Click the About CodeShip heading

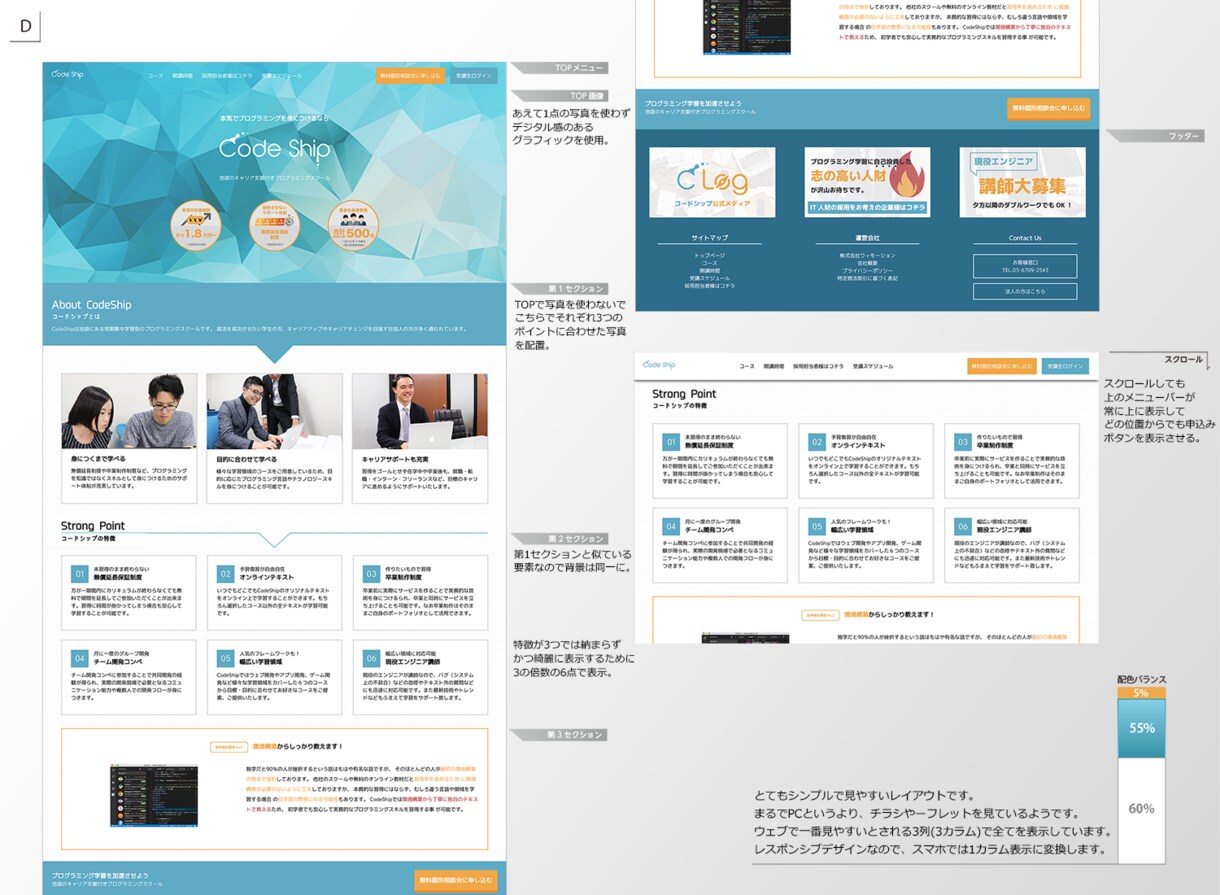pos(91,304)
